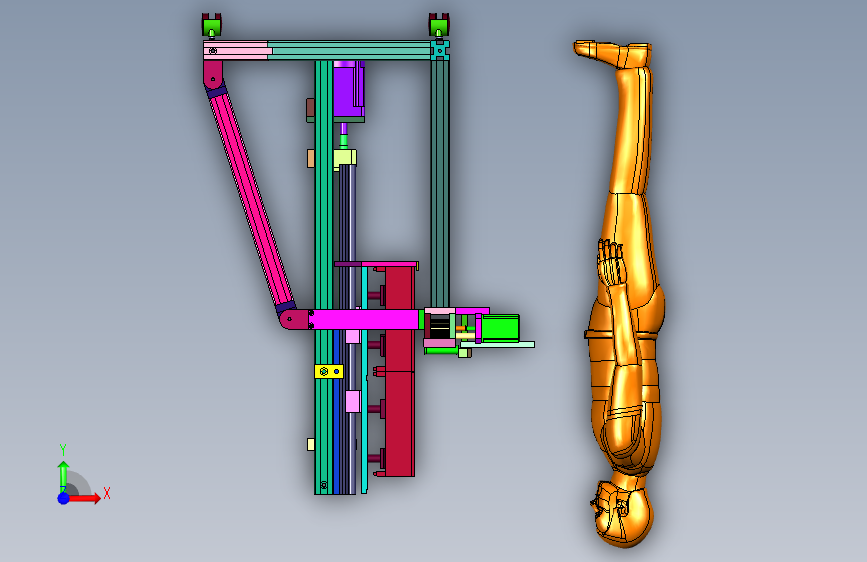Select the large red vertical block
Screen dimensions: 867x562
point(400,371)
